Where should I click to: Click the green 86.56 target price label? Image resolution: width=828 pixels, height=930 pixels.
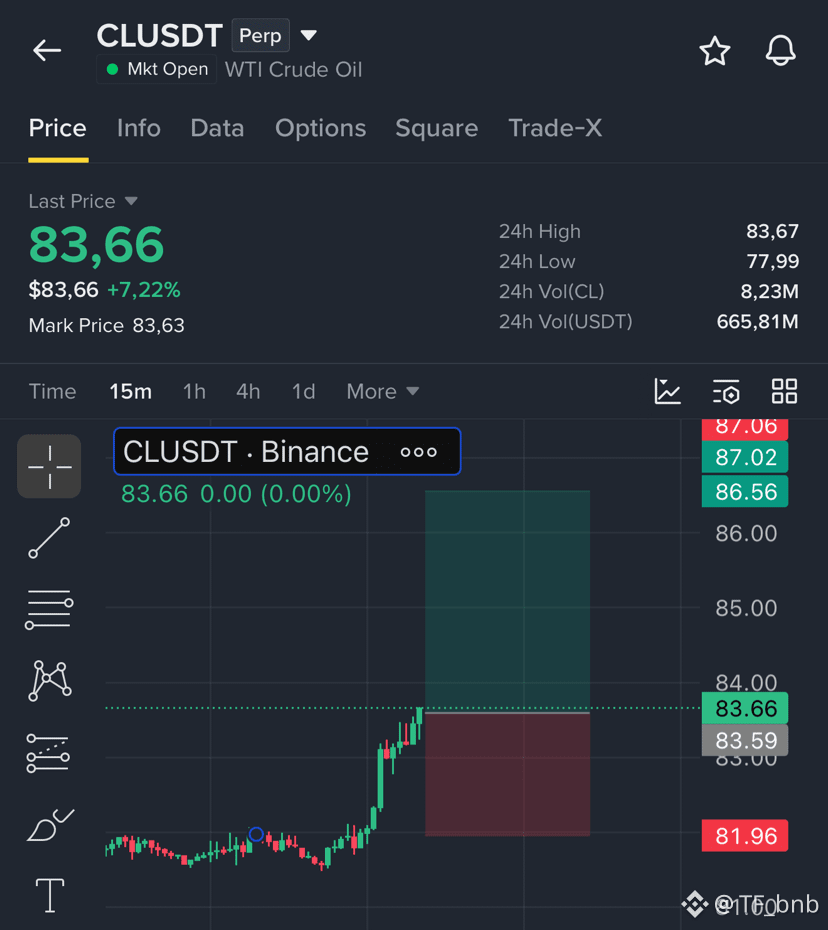[x=745, y=492]
